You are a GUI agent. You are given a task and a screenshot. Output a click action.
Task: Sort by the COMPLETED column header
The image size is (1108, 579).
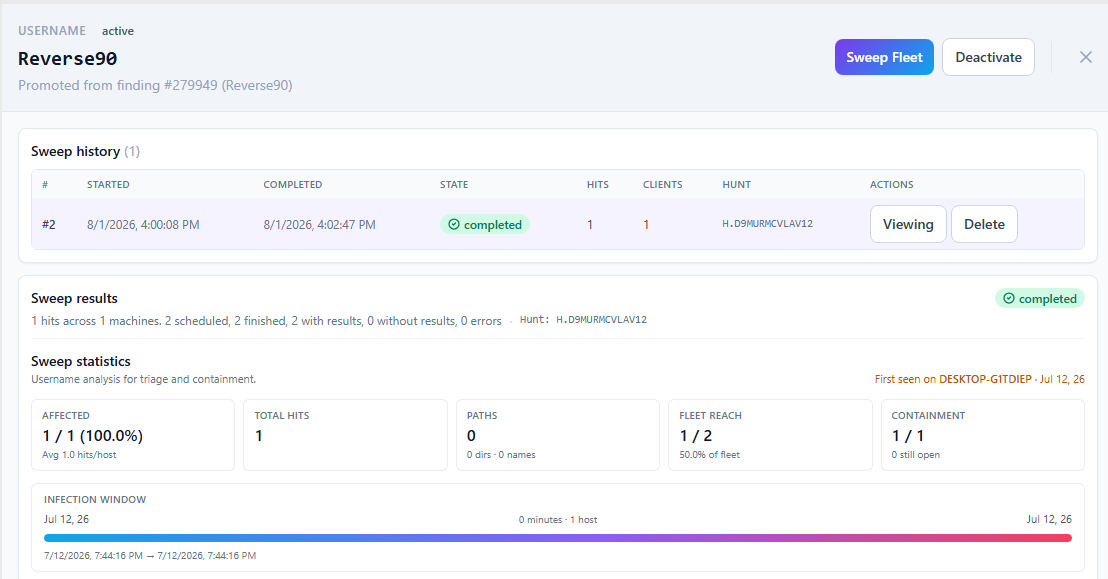click(293, 185)
